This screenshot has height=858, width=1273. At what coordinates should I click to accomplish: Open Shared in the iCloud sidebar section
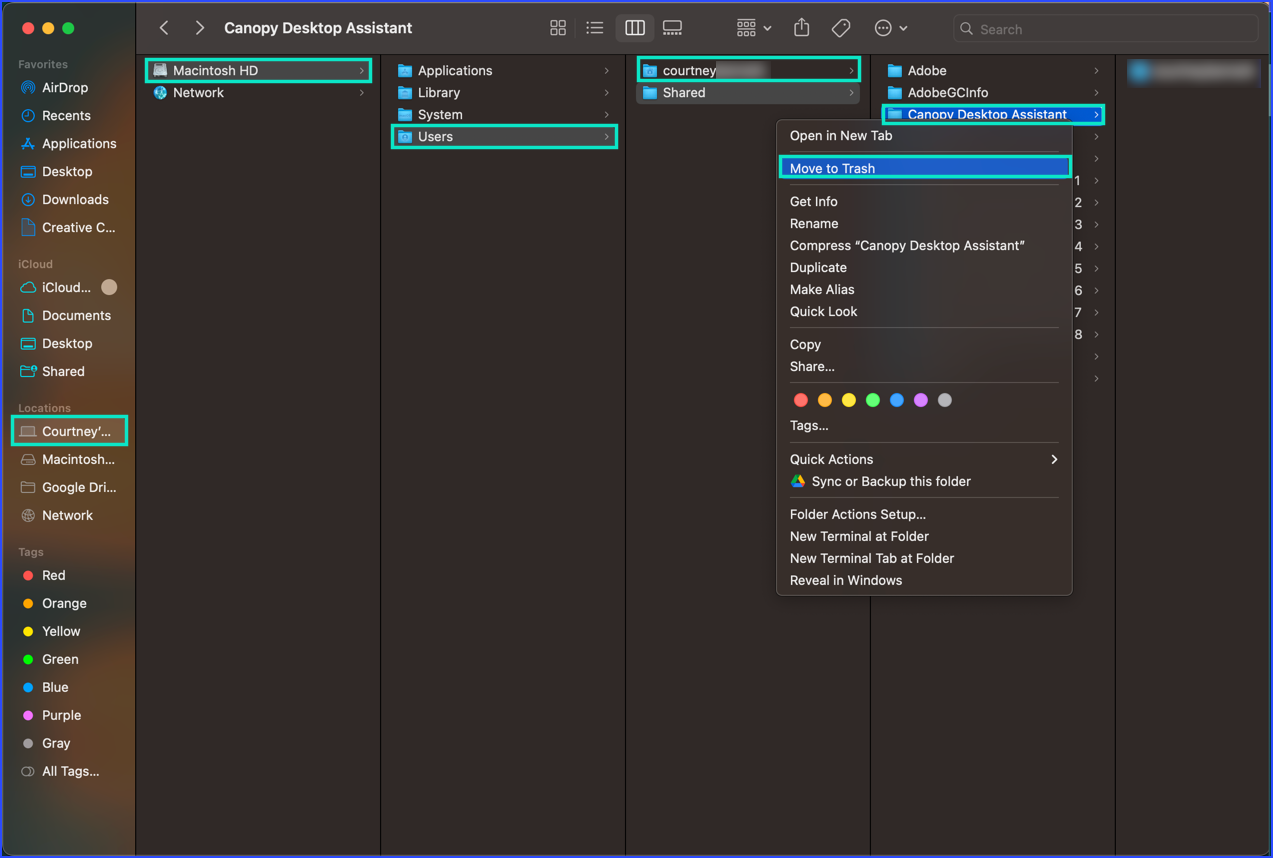(63, 372)
